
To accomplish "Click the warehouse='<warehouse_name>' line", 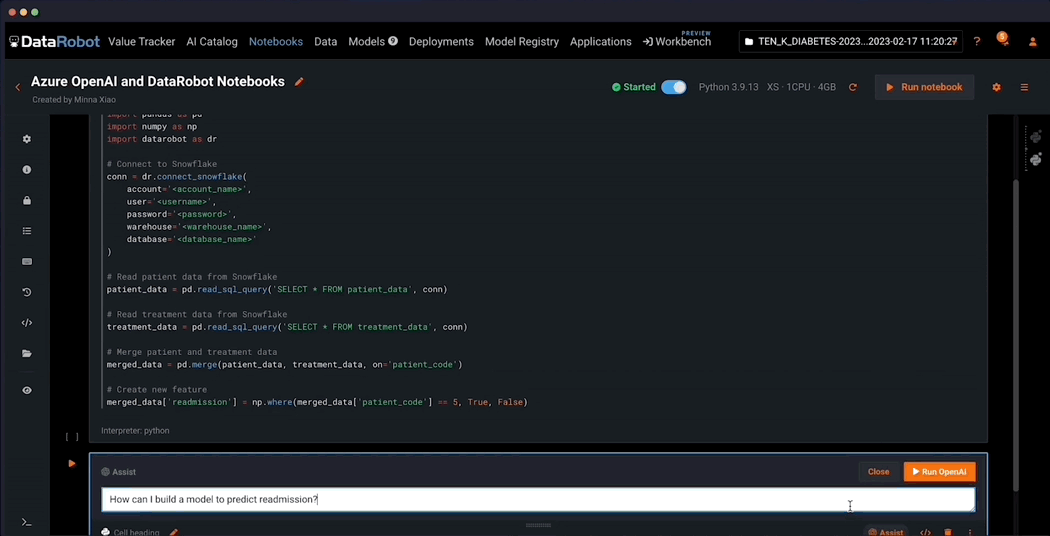I will (198, 226).
